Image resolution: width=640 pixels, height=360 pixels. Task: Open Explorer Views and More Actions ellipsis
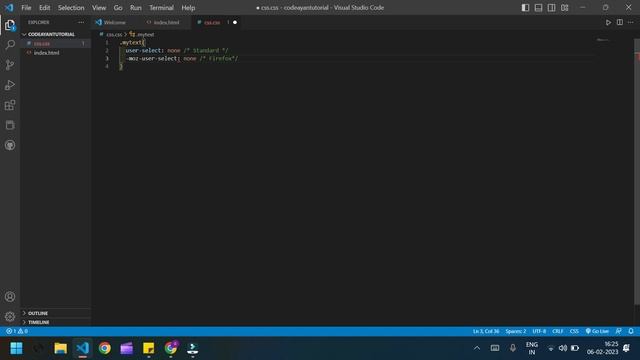point(81,22)
